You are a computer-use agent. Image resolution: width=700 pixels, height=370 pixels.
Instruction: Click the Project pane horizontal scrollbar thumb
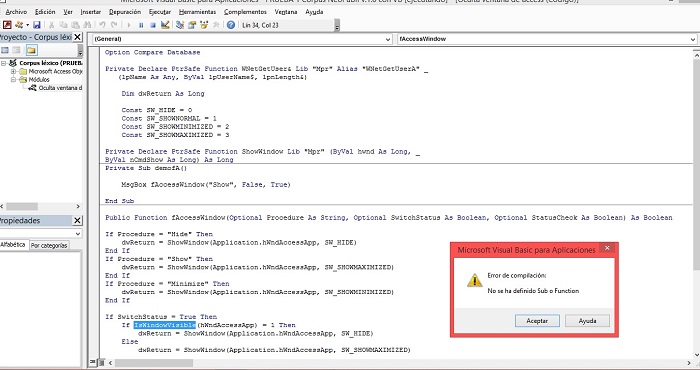click(21, 207)
